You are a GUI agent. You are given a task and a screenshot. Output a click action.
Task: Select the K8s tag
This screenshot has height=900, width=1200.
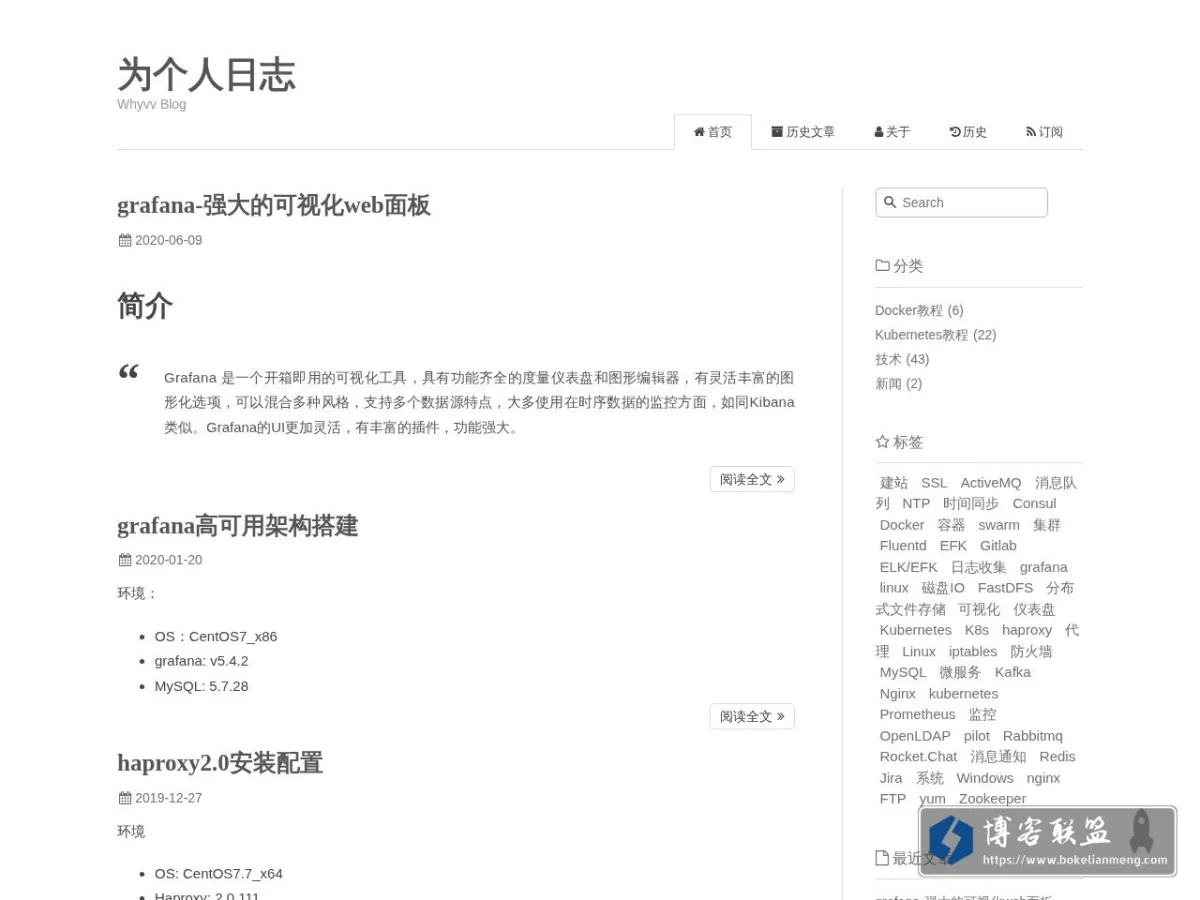coord(977,630)
